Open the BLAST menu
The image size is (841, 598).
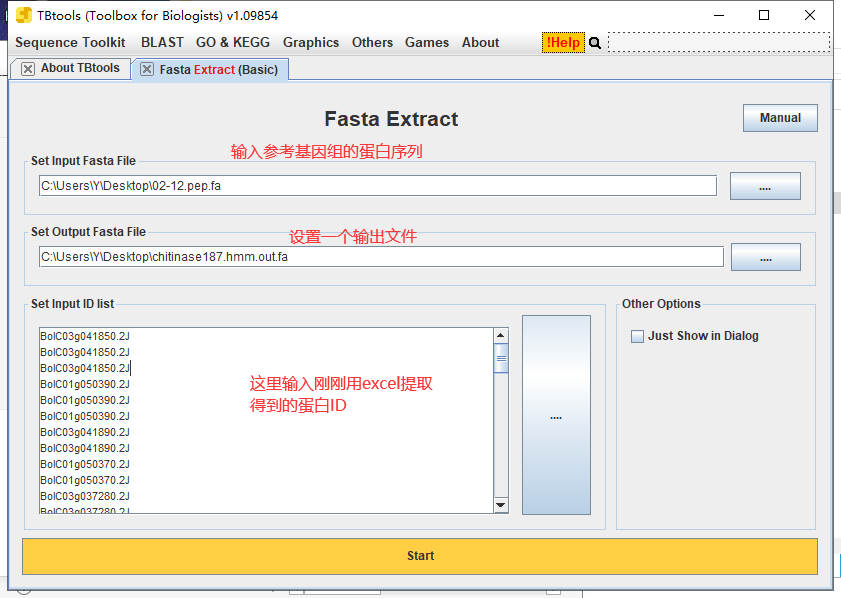[x=162, y=43]
